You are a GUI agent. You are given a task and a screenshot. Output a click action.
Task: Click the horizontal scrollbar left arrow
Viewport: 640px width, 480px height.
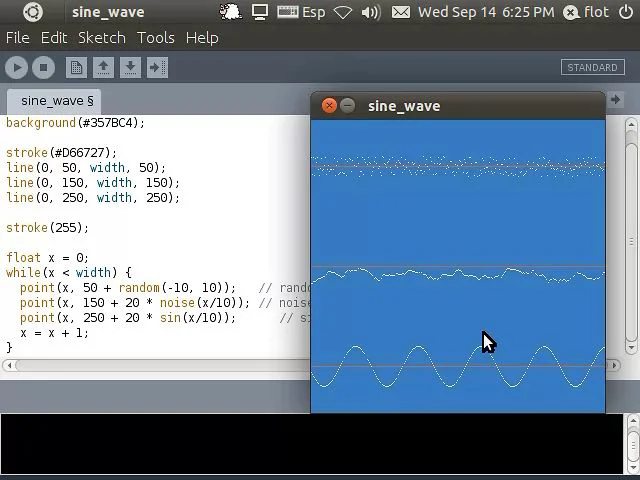point(9,365)
